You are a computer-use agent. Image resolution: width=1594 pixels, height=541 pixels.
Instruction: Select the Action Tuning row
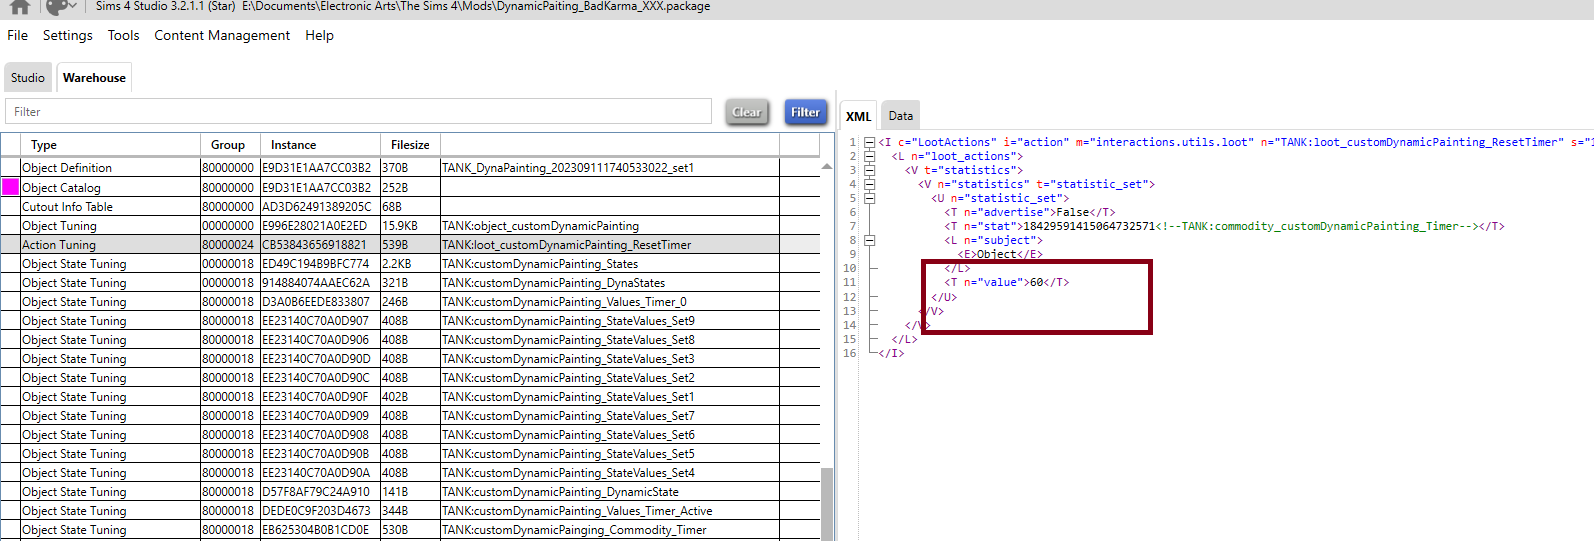[x=410, y=244]
